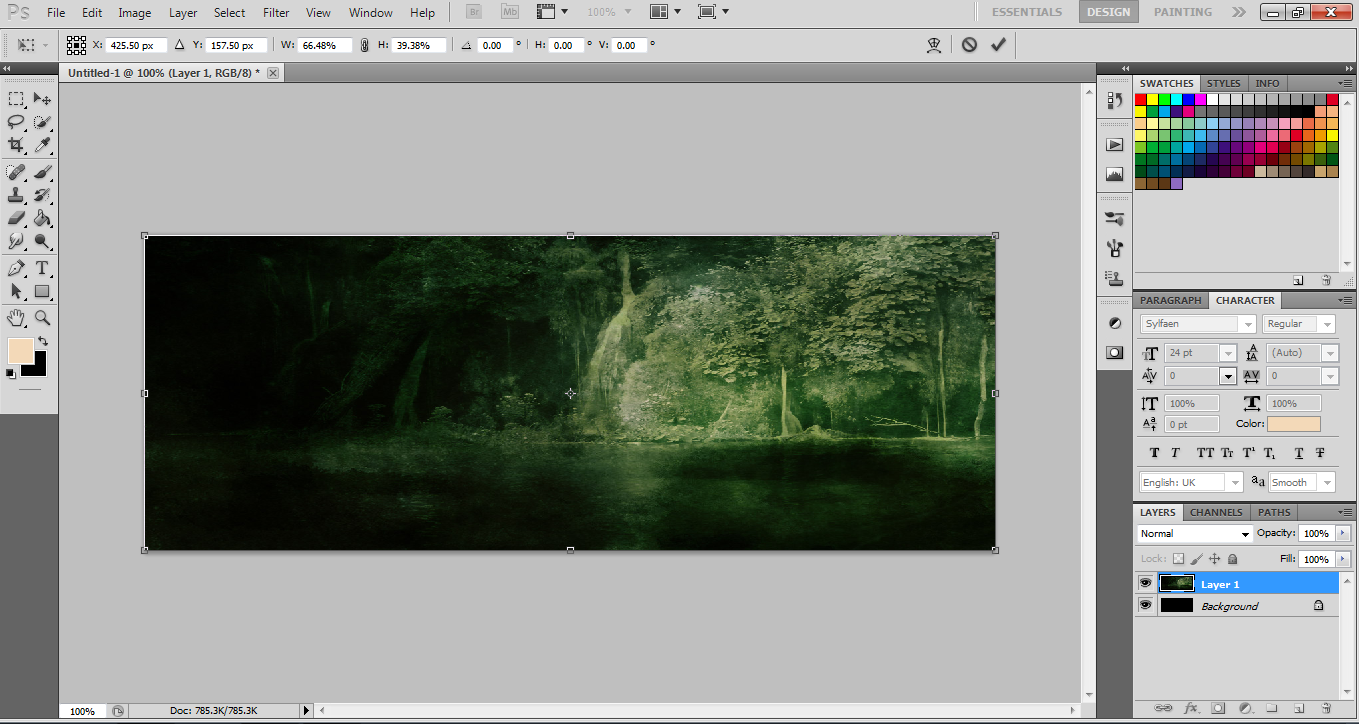This screenshot has height=724, width=1359.
Task: Open the Filter menu
Action: [276, 13]
